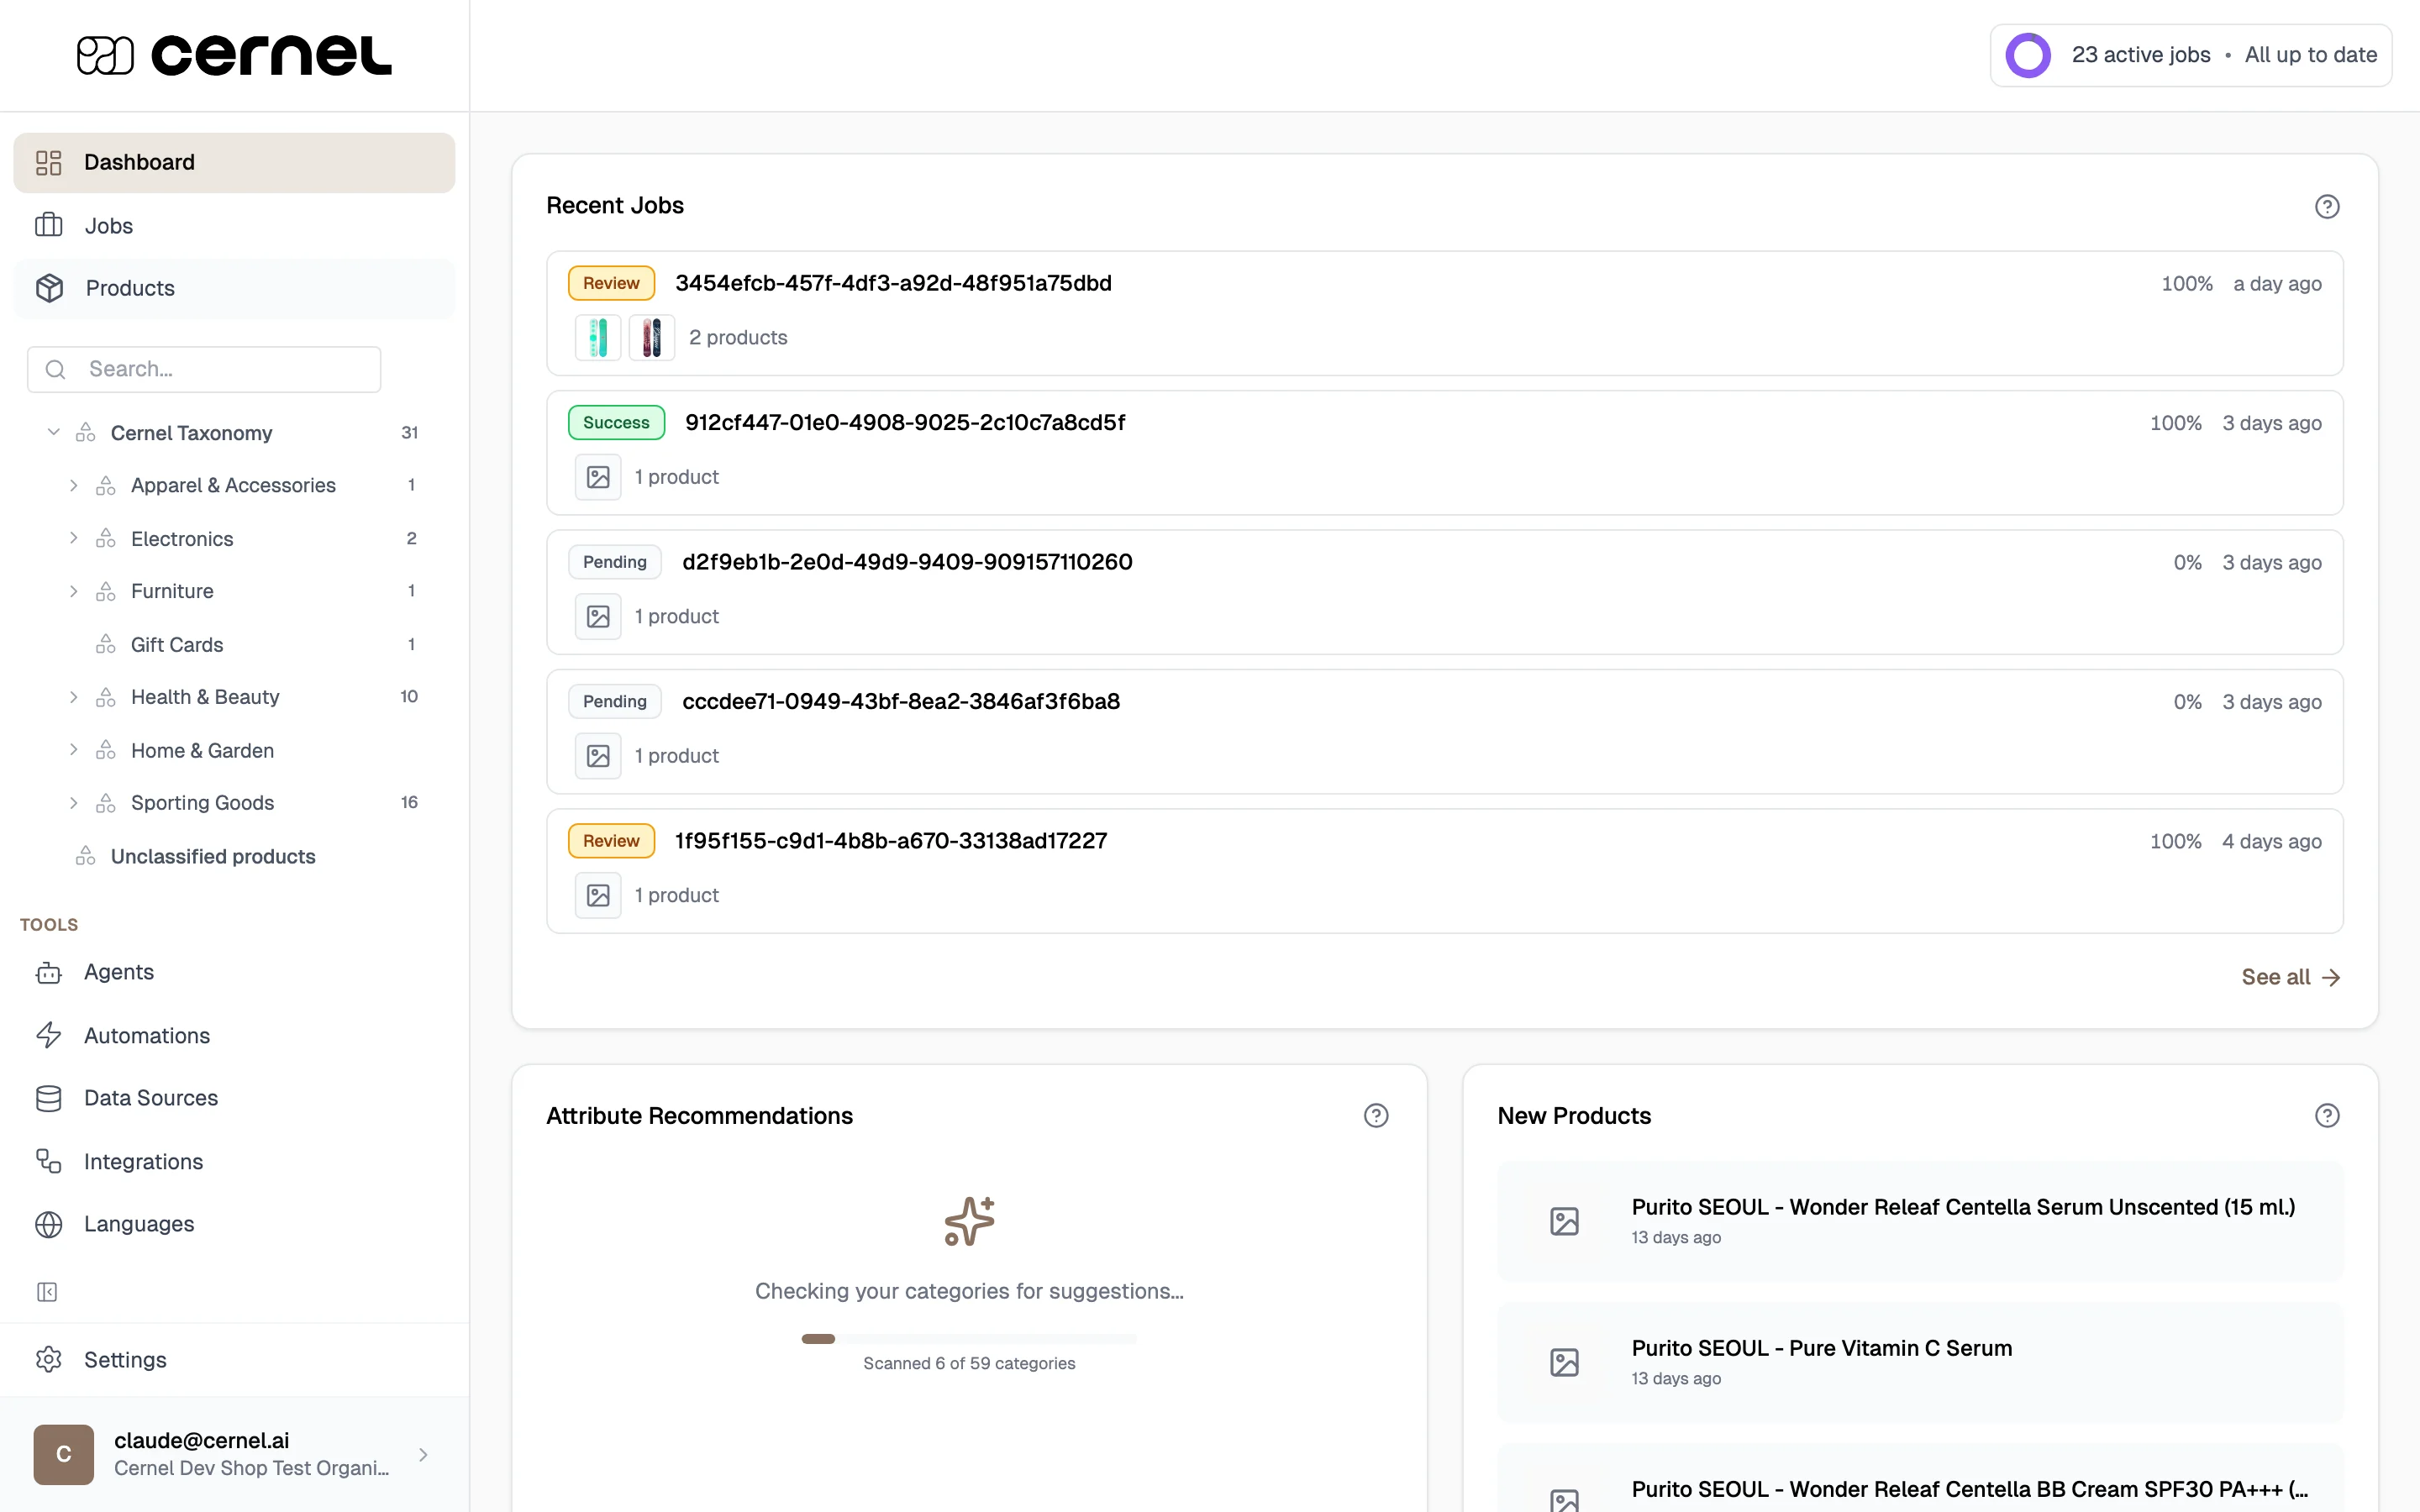Open Data Sources
The height and width of the screenshot is (1512, 2420).
coord(234,1098)
